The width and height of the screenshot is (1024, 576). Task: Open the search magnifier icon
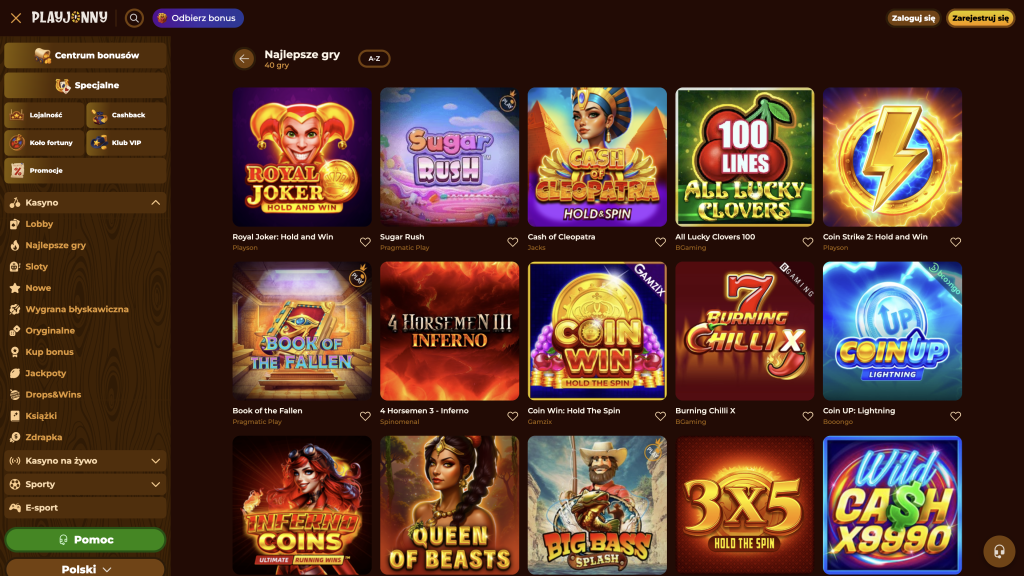[x=134, y=18]
